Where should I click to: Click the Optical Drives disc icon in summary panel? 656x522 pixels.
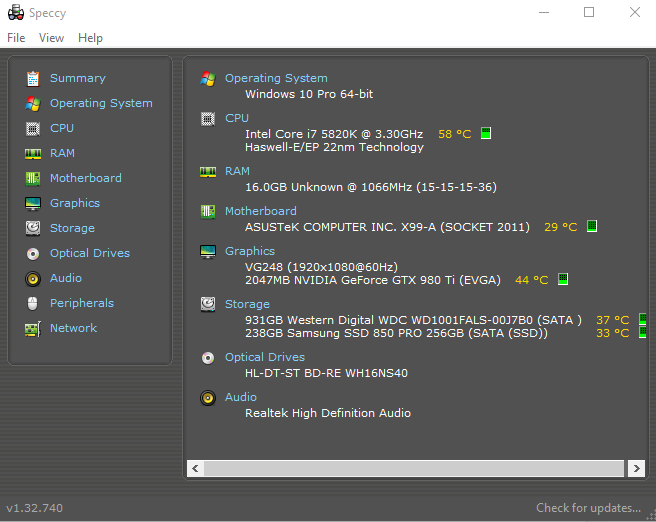208,358
